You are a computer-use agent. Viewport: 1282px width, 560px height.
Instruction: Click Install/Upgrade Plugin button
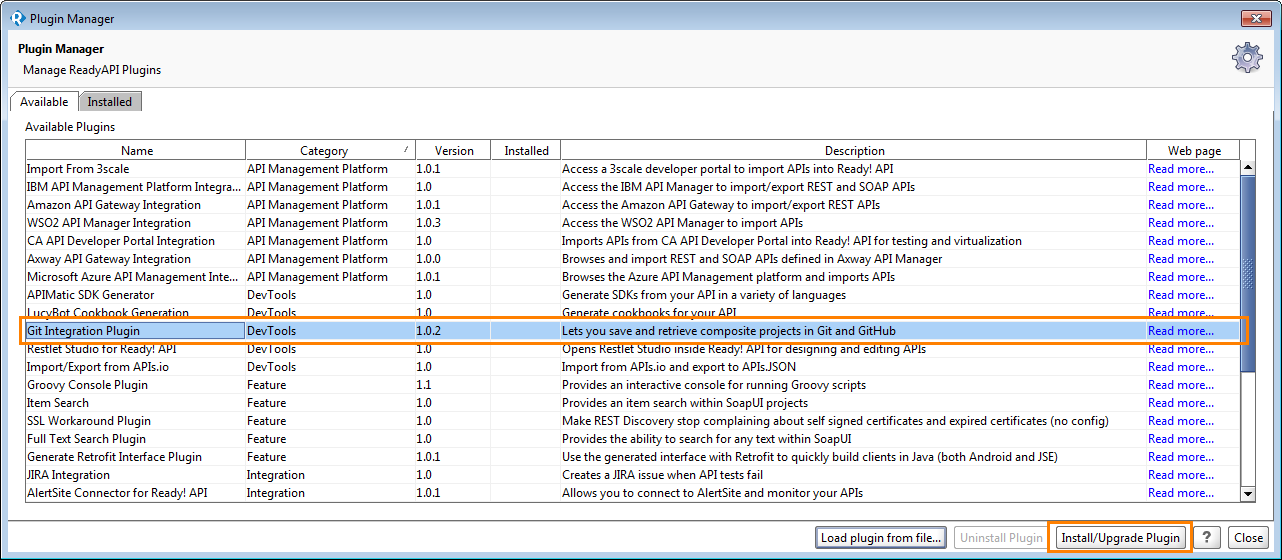coord(1120,538)
